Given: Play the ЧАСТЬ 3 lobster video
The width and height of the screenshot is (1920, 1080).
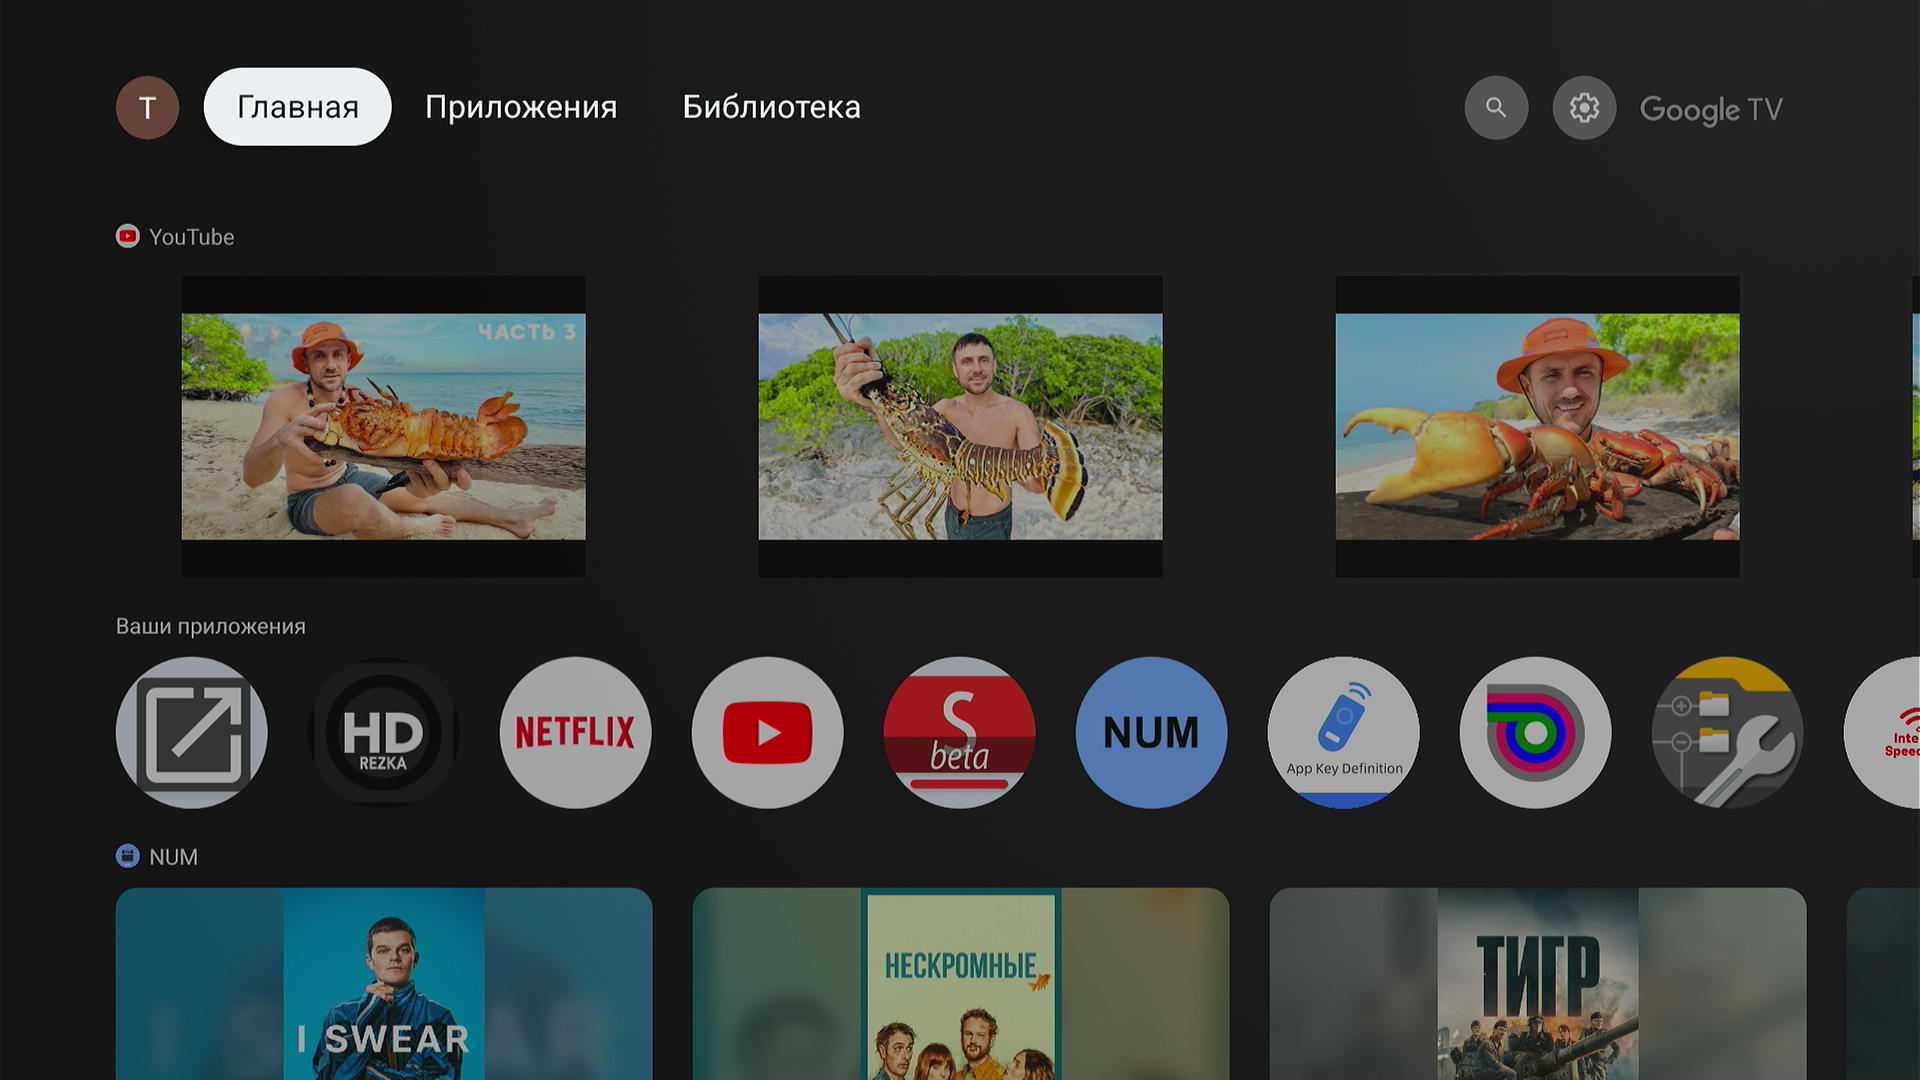Looking at the screenshot, I should (x=383, y=427).
